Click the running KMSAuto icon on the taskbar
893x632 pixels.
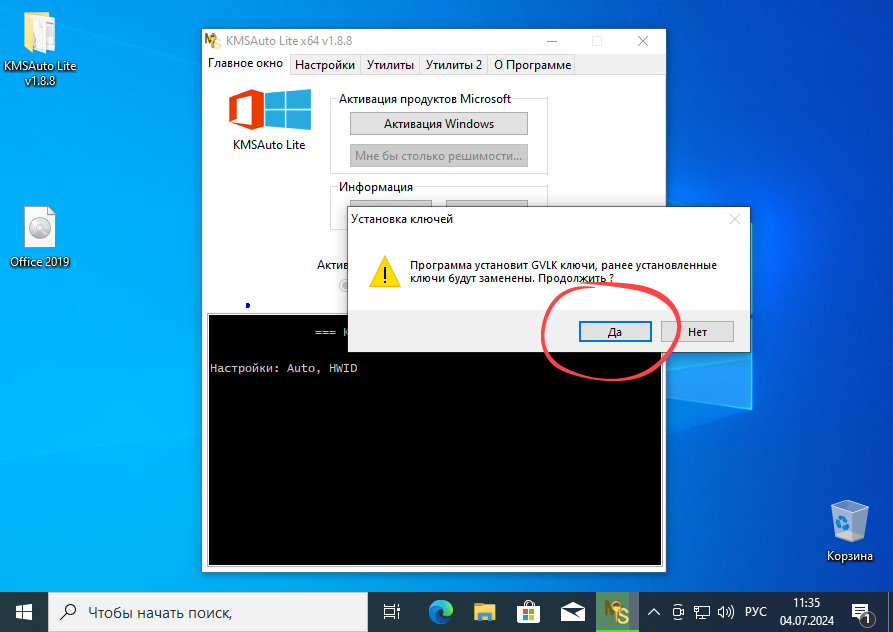click(x=617, y=611)
